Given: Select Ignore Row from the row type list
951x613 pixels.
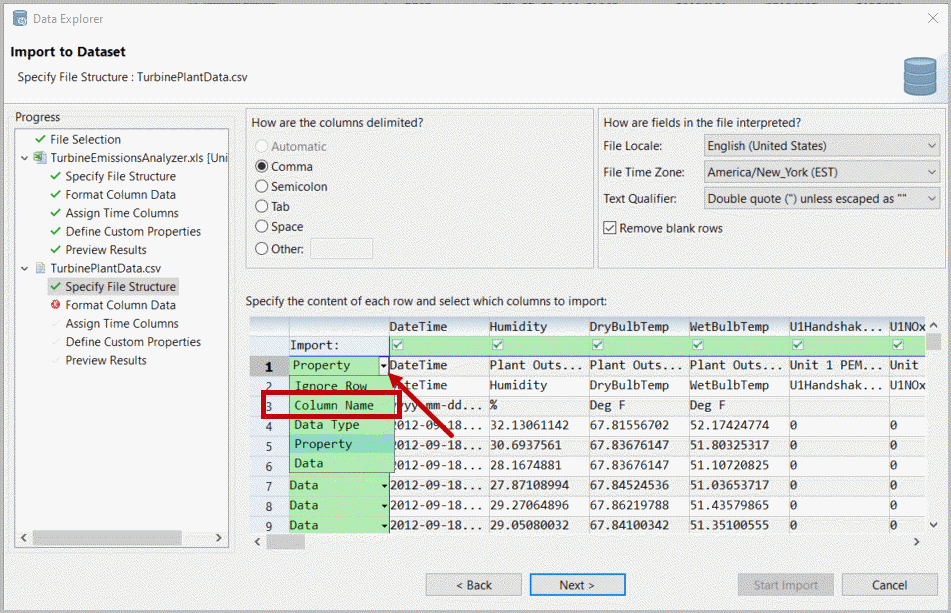Looking at the screenshot, I should pyautogui.click(x=330, y=386).
